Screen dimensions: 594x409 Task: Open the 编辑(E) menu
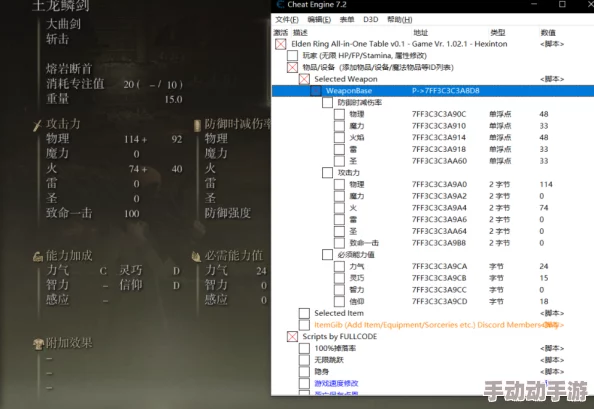tap(319, 19)
